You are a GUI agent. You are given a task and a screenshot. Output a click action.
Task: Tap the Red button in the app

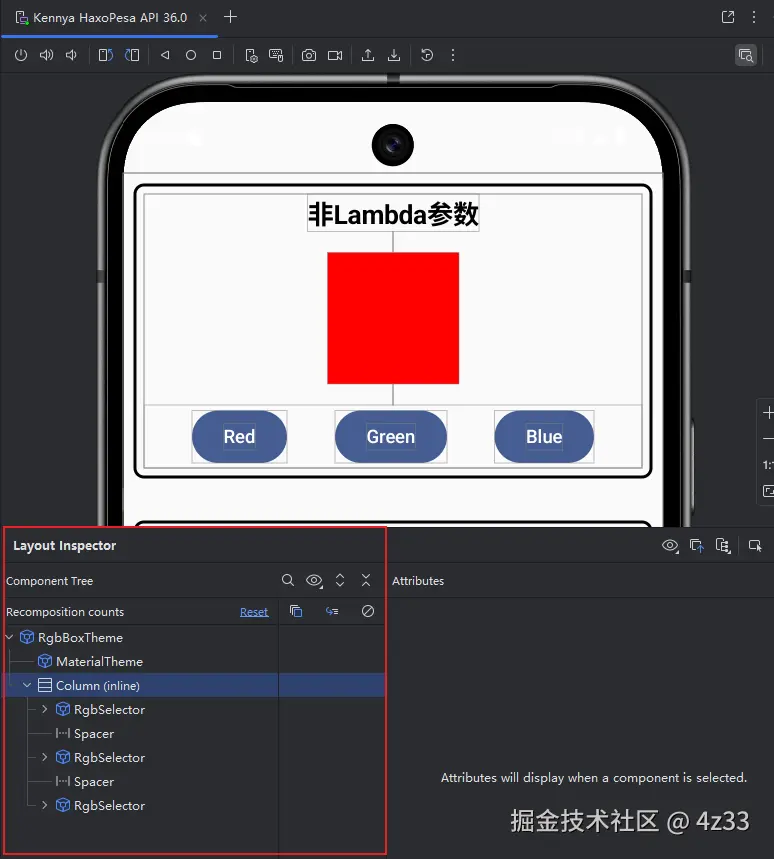tap(239, 437)
